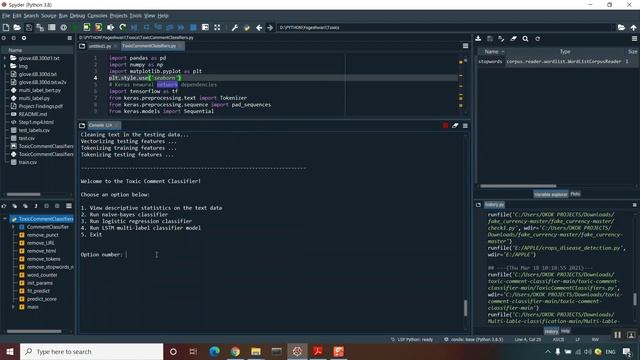Go to remove_punct in outline
The width and height of the screenshot is (640, 360).
(42, 235)
